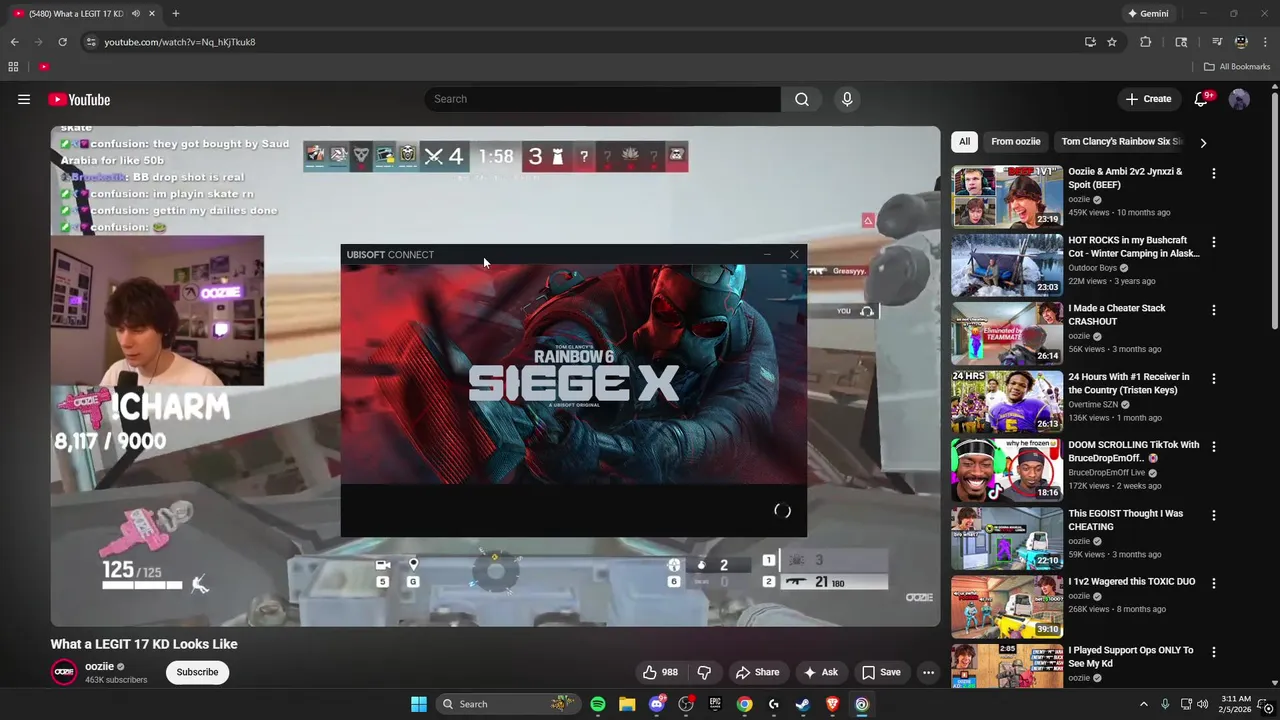
Task: Open DOOM SCROLLING TikTok video thumbnail
Action: (1007, 470)
